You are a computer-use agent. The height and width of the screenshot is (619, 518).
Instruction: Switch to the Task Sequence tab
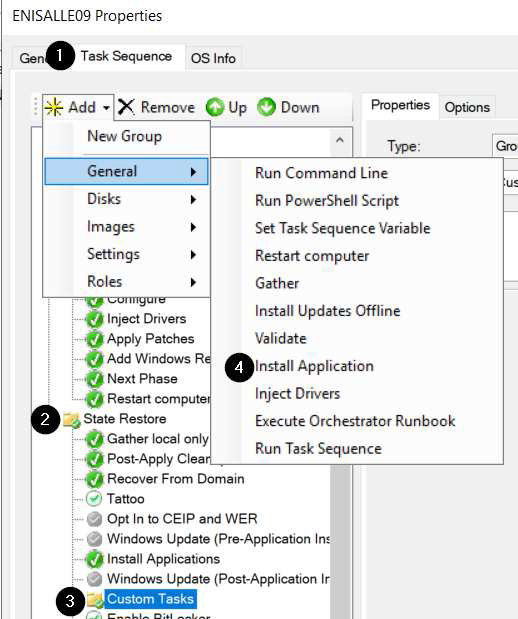point(126,56)
